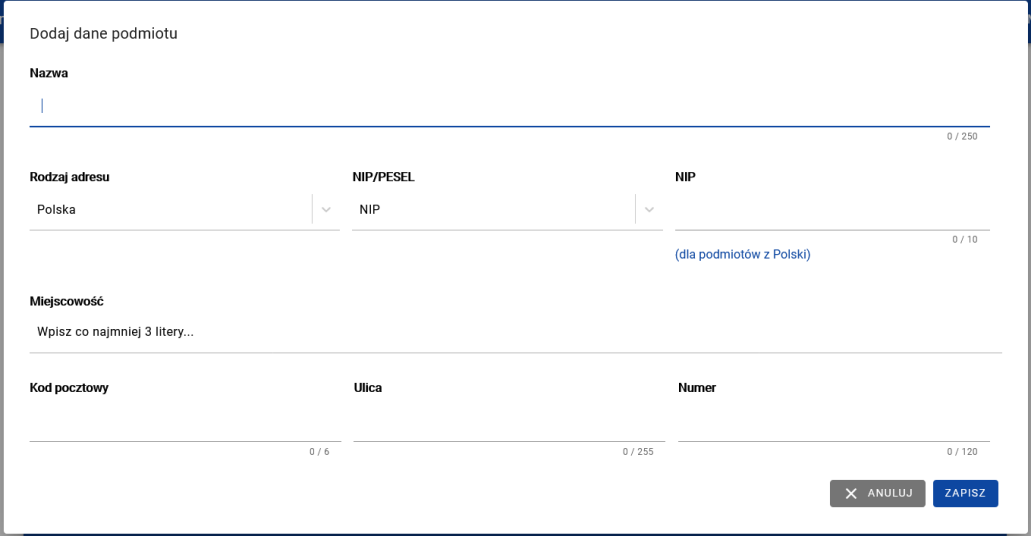The height and width of the screenshot is (536, 1031).
Task: Click the Ulica input field
Action: 509,426
